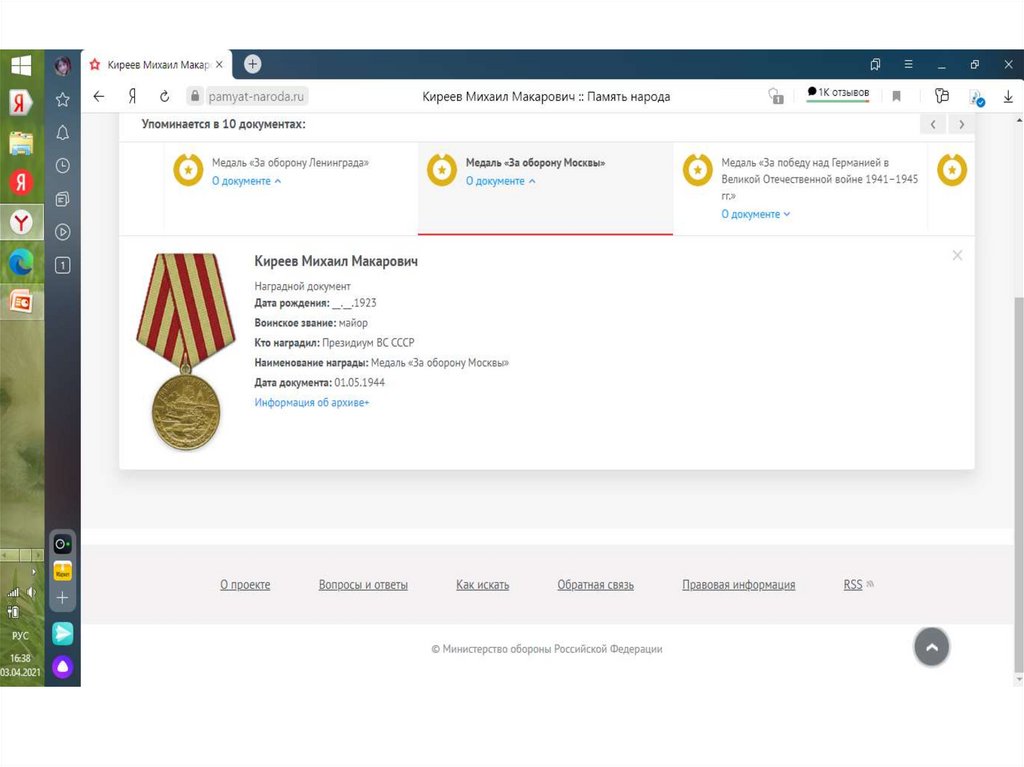Open Yandex home page button

[x=133, y=97]
